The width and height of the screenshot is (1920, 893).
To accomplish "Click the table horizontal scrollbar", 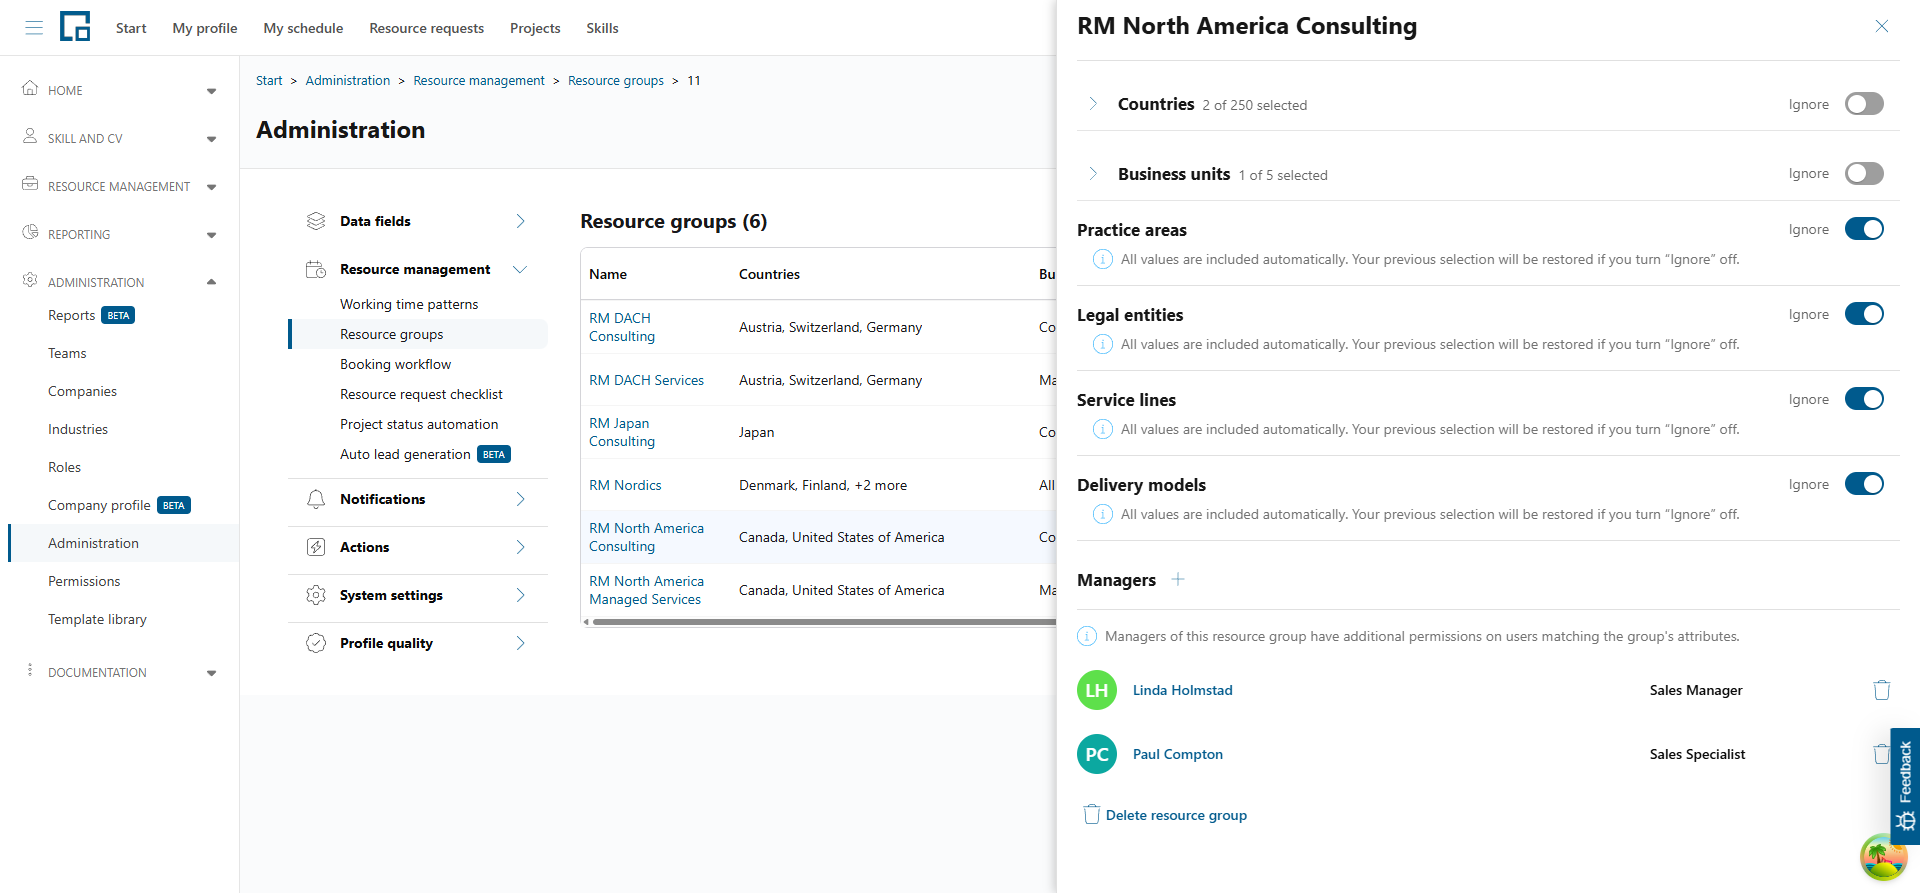I will [823, 622].
